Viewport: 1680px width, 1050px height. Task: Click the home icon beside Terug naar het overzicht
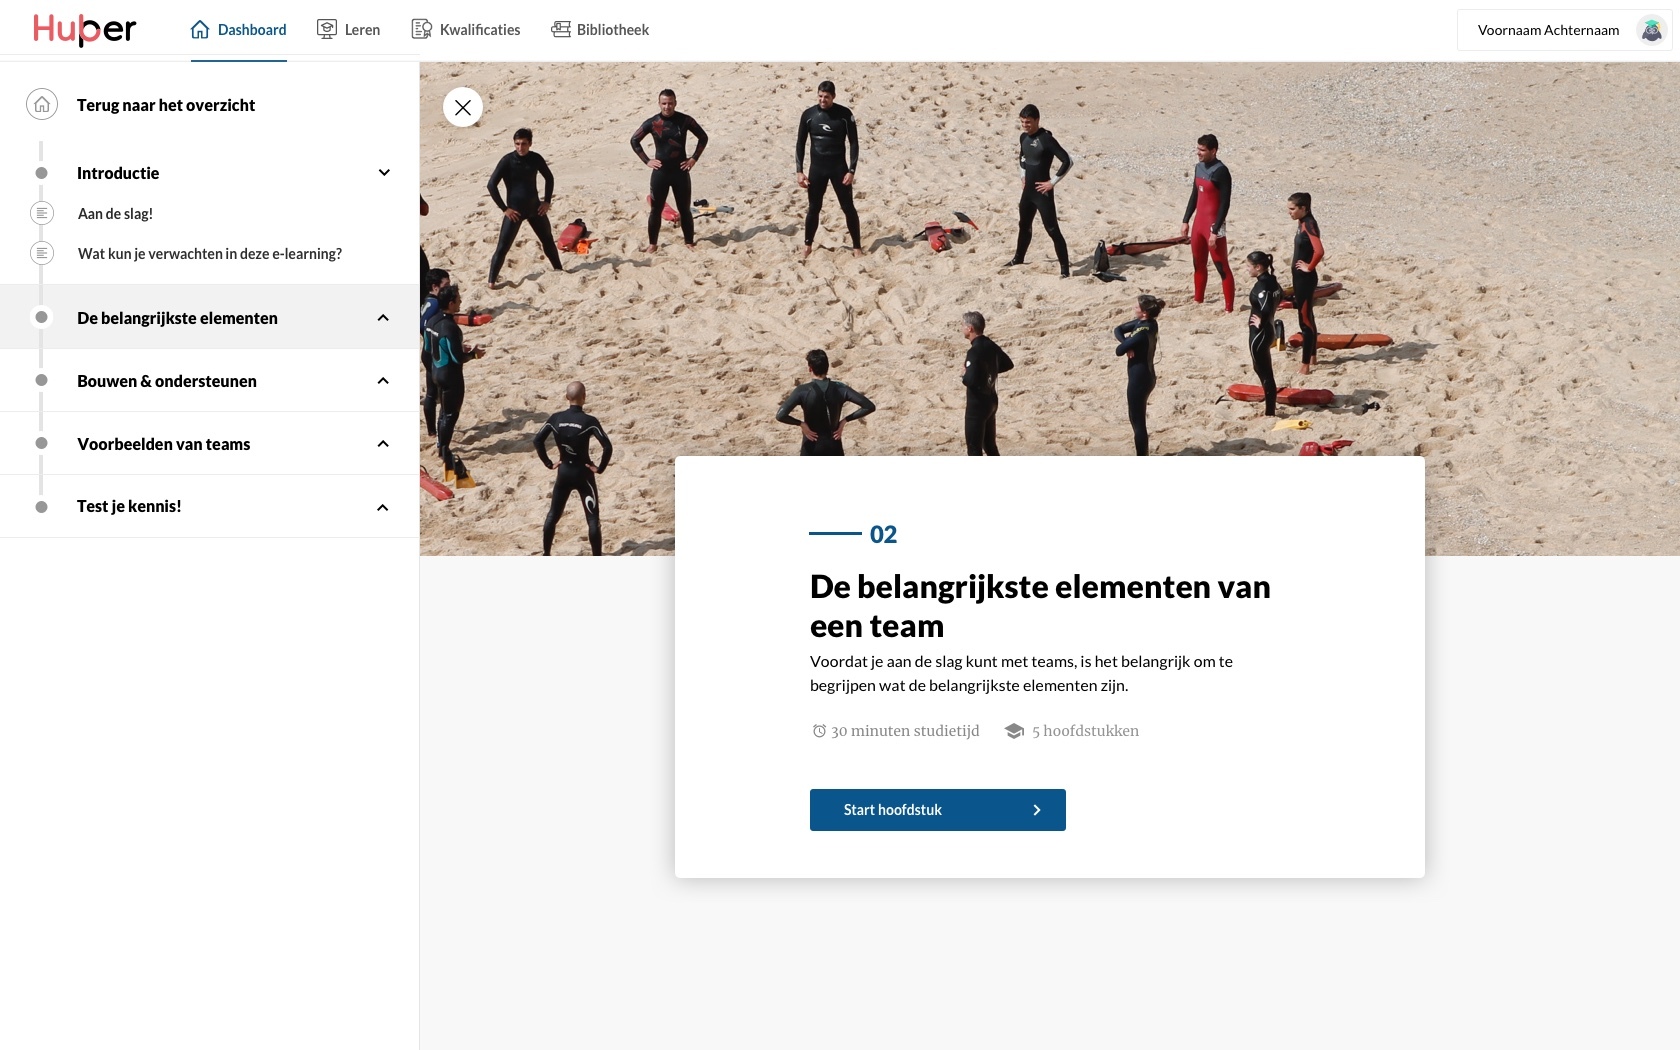[x=42, y=104]
